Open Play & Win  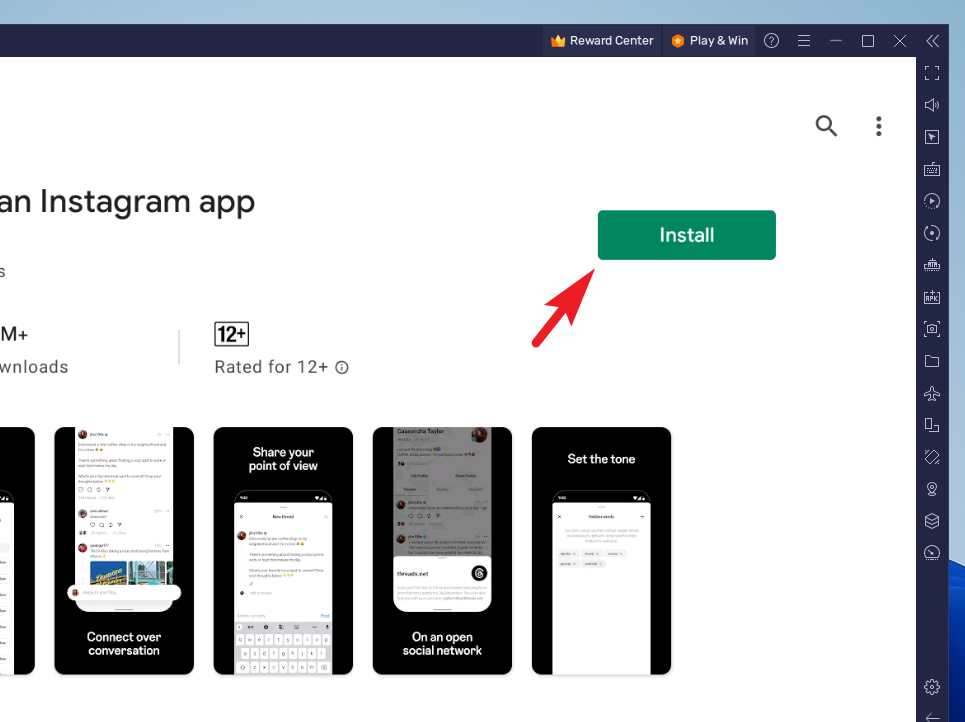[710, 41]
